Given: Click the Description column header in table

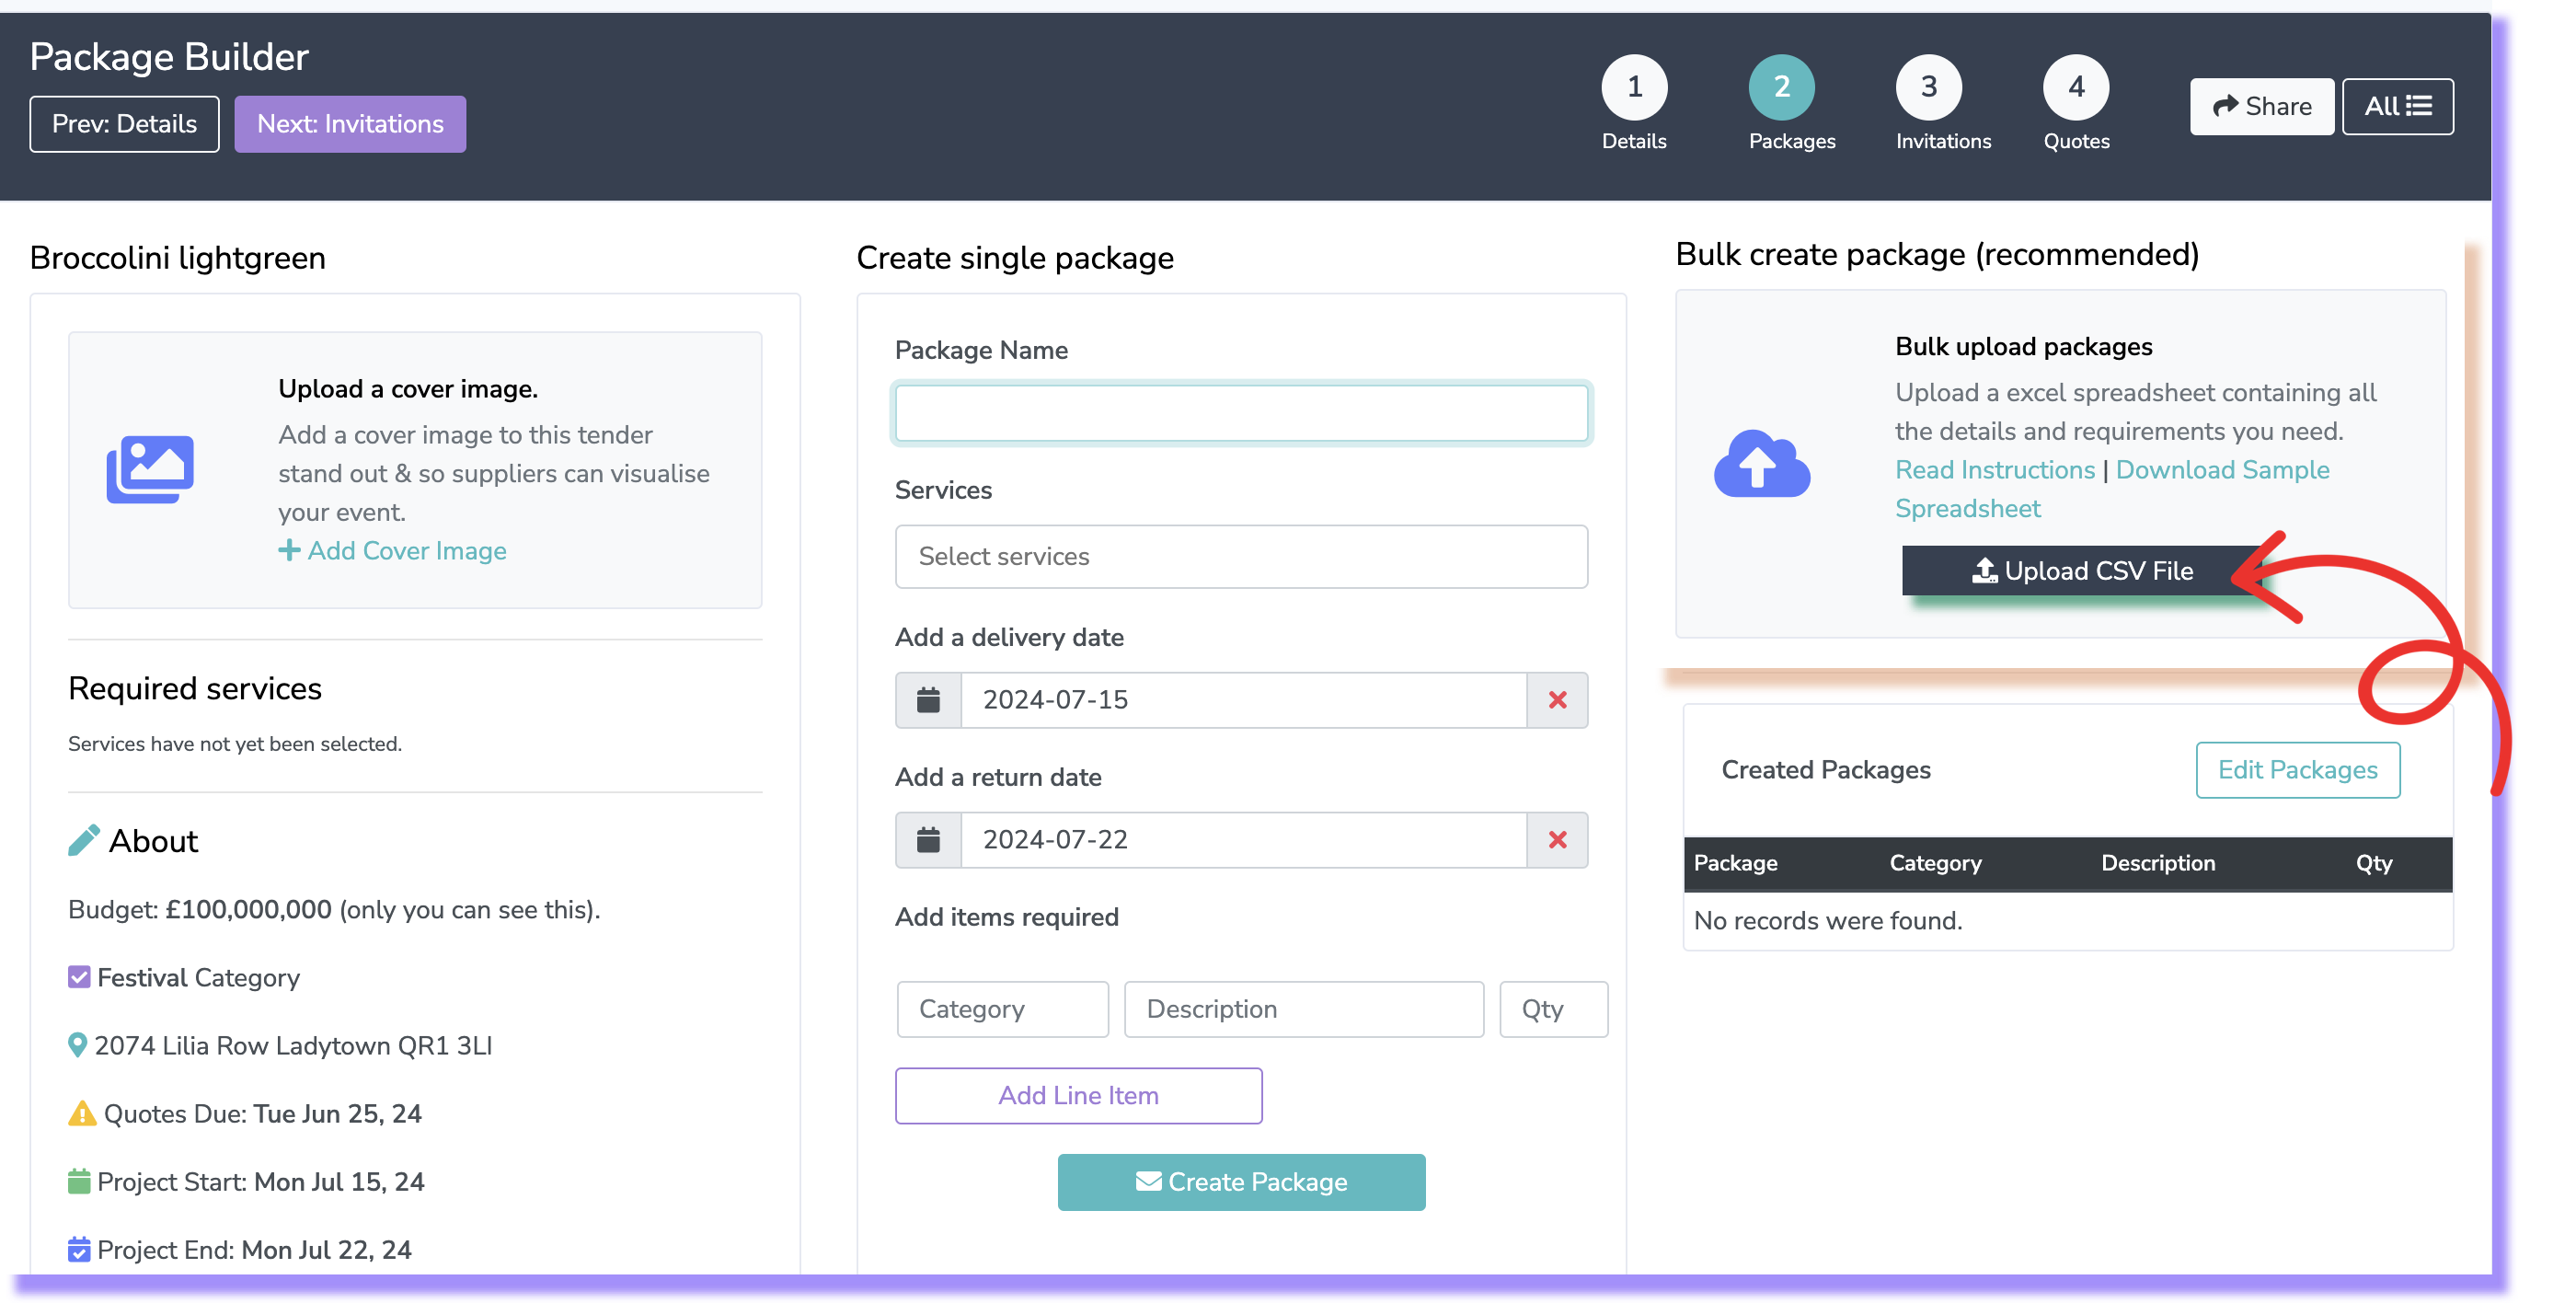Looking at the screenshot, I should [x=2158, y=864].
